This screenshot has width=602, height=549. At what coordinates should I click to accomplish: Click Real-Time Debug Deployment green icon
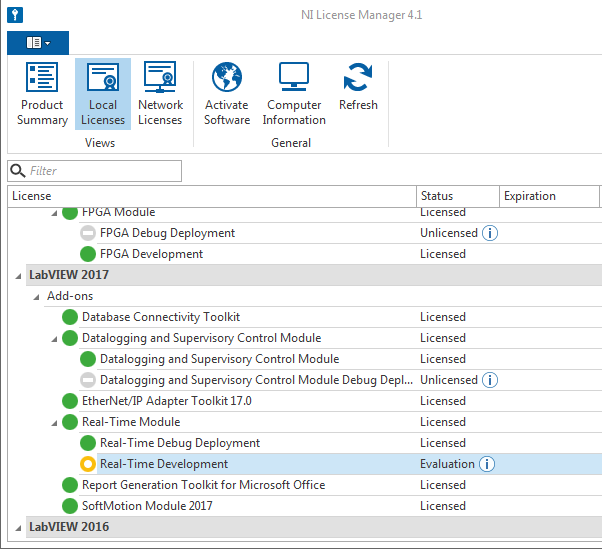pyautogui.click(x=88, y=443)
